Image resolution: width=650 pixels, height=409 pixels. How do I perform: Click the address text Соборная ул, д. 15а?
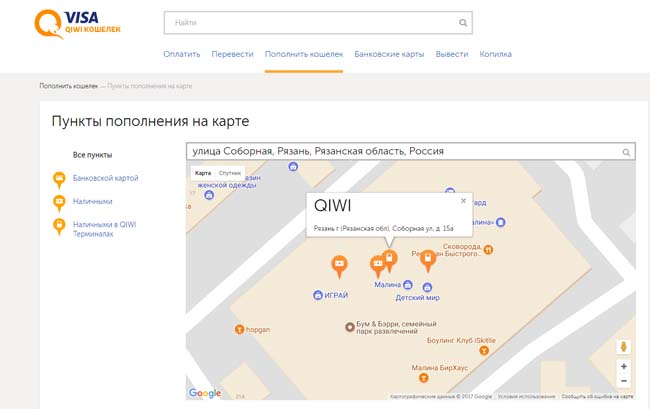[422, 228]
